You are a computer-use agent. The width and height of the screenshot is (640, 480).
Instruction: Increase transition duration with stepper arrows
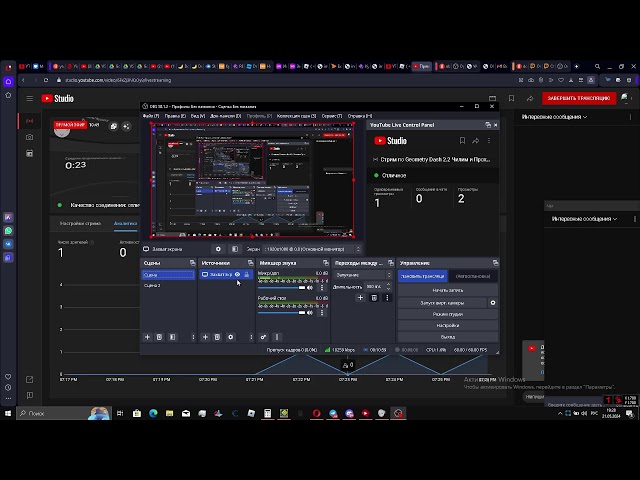click(388, 285)
